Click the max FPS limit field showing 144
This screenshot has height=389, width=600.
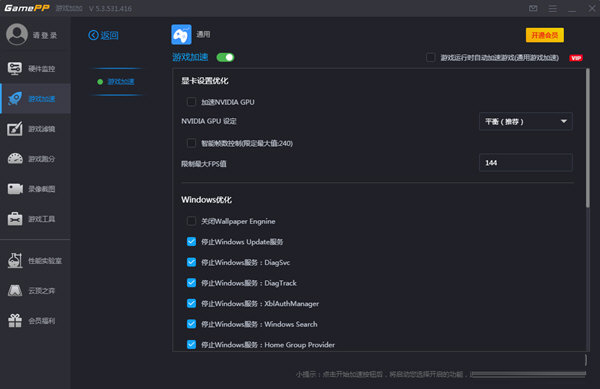point(525,163)
